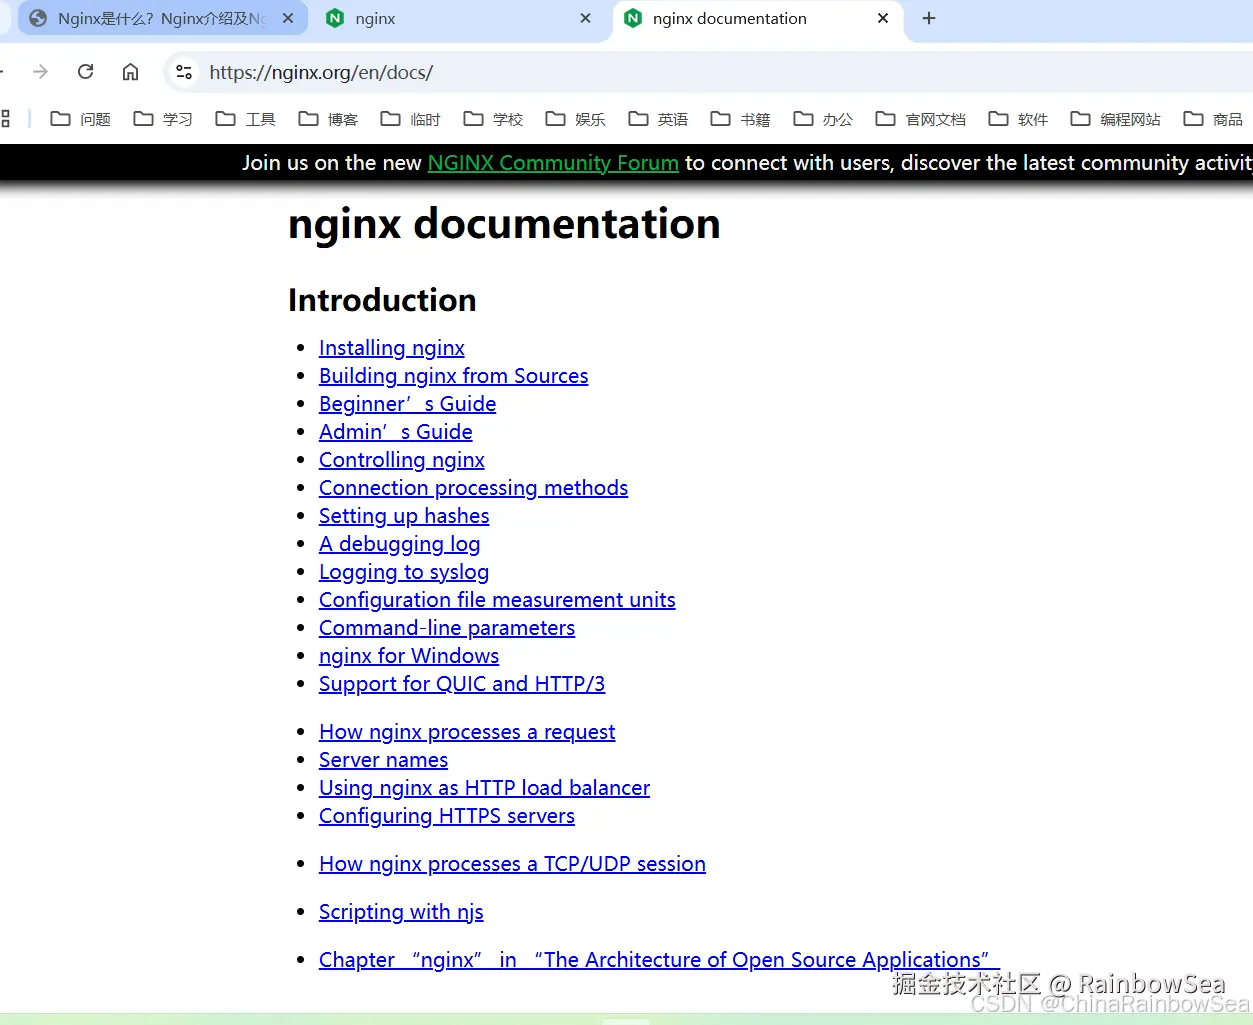Image resolution: width=1253 pixels, height=1025 pixels.
Task: Go to the browser home page
Action: pyautogui.click(x=130, y=72)
